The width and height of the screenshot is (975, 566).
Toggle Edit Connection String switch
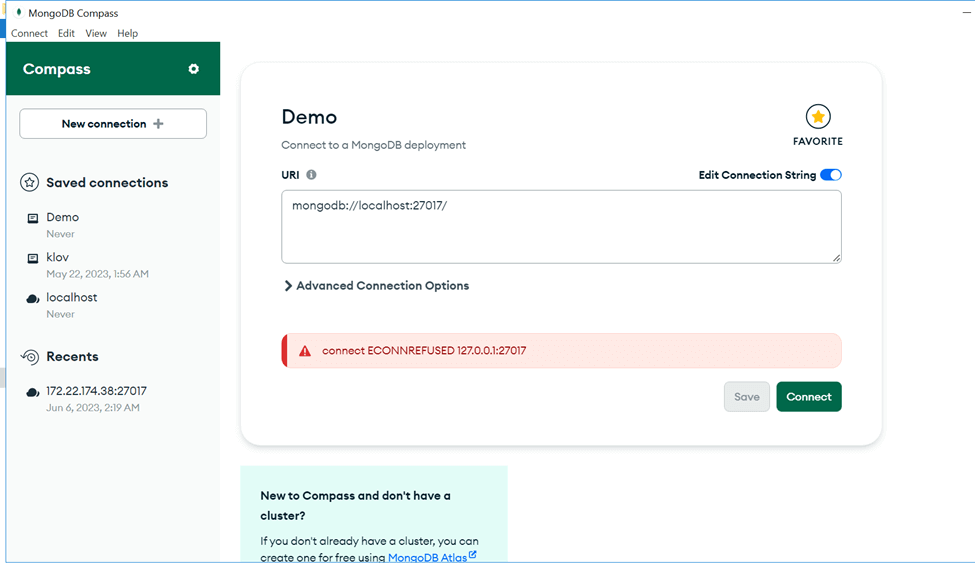tap(831, 175)
